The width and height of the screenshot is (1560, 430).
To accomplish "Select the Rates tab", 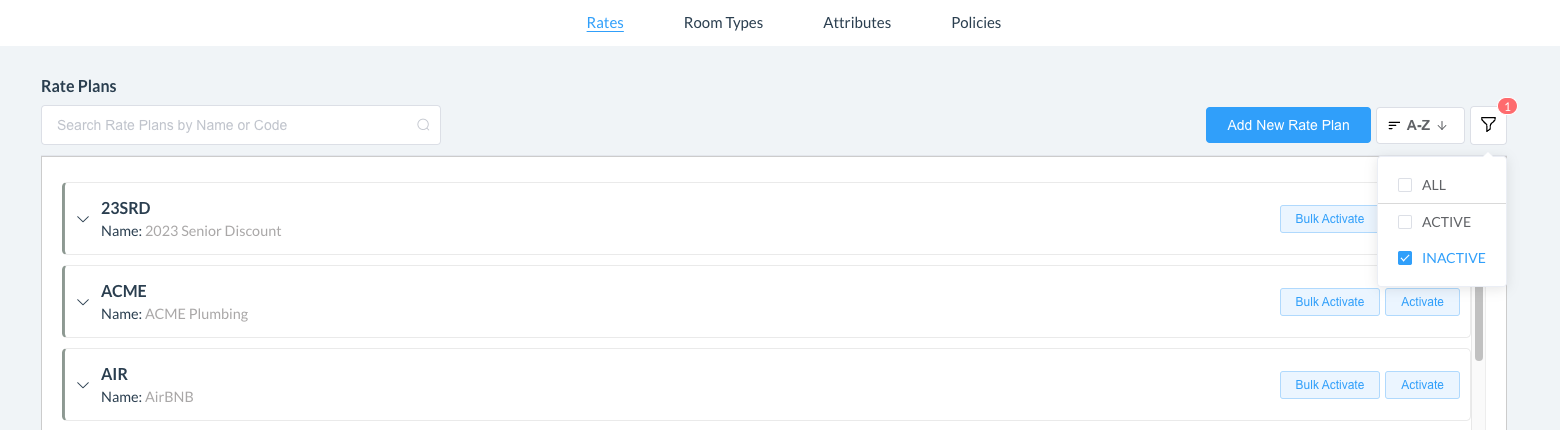I will click(x=605, y=22).
